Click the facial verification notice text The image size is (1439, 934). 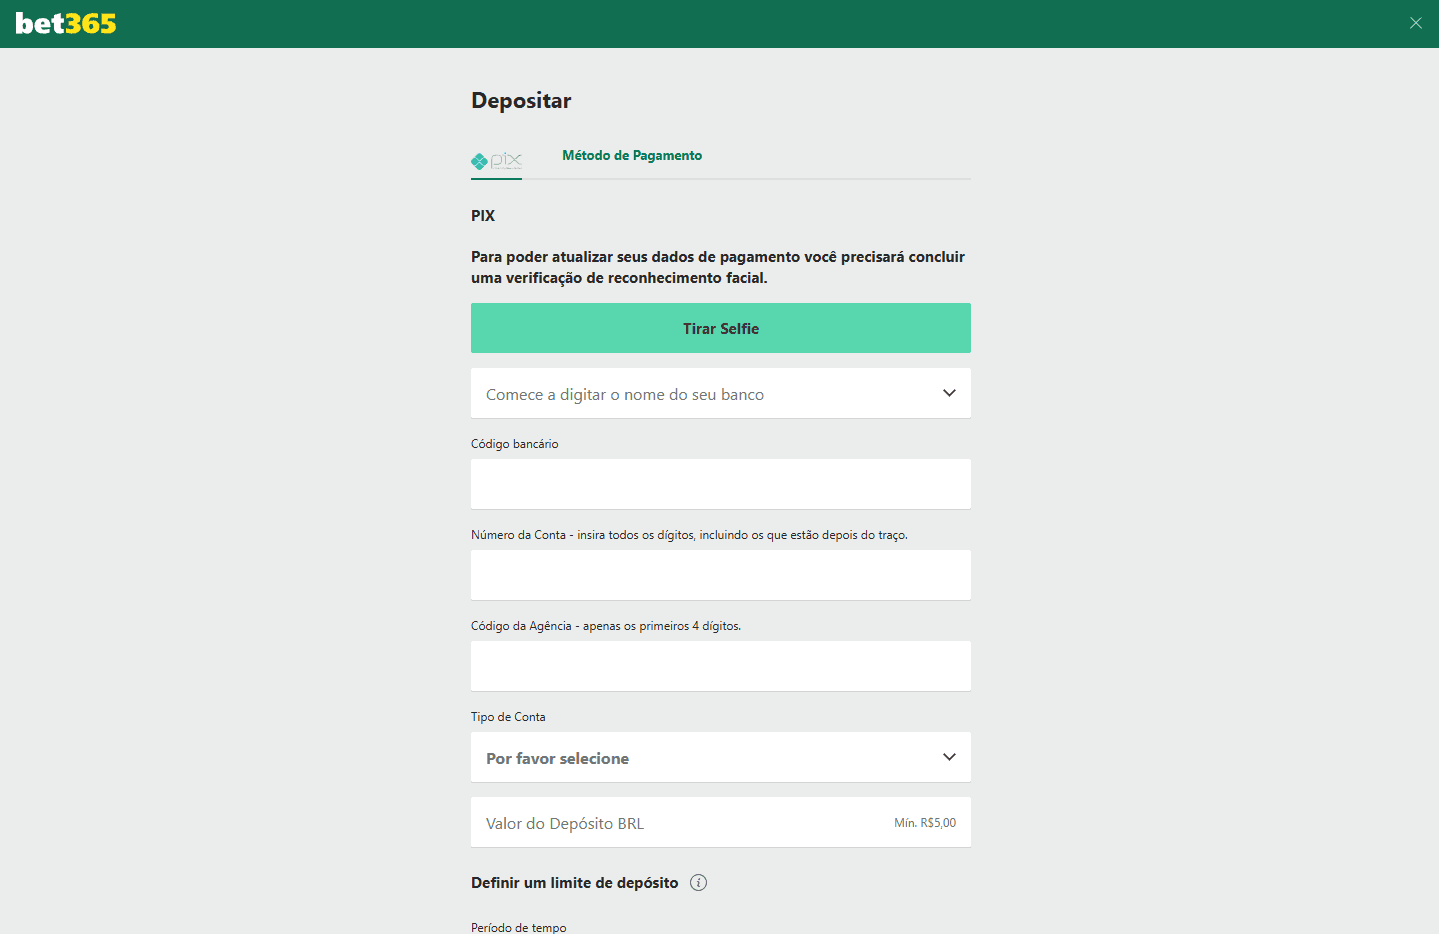718,267
